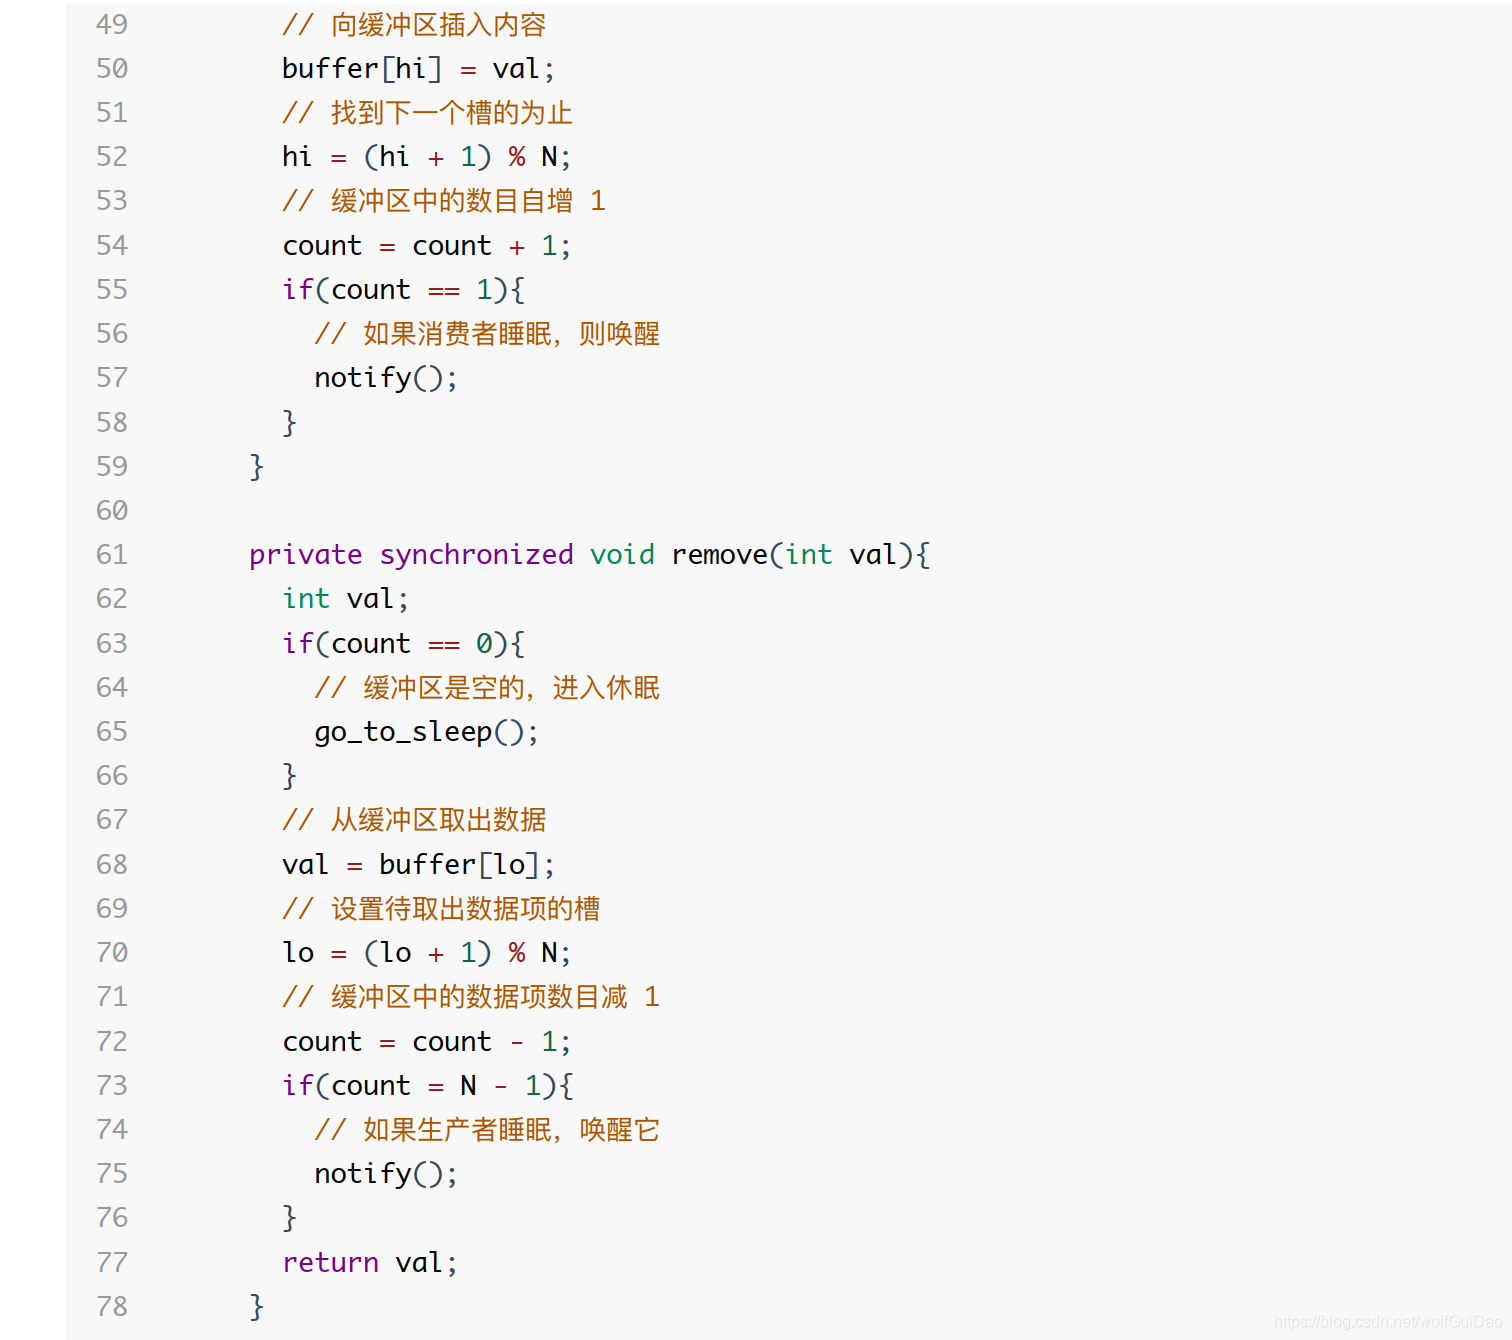Click the code 'buffer[hi] = val;'

point(418,68)
